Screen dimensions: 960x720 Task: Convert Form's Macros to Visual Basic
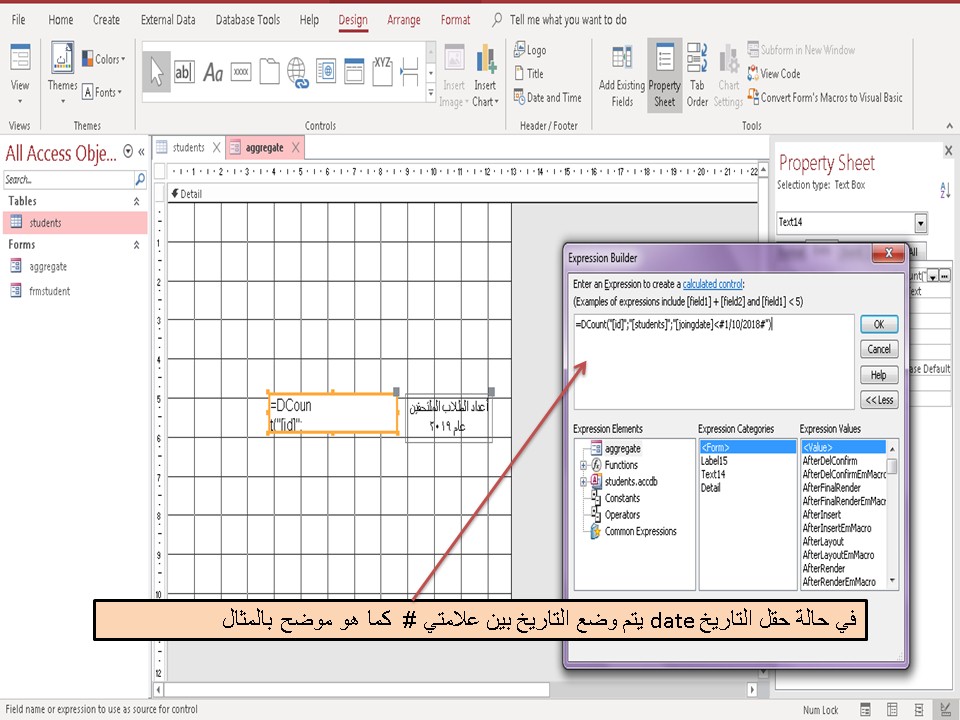[x=825, y=97]
